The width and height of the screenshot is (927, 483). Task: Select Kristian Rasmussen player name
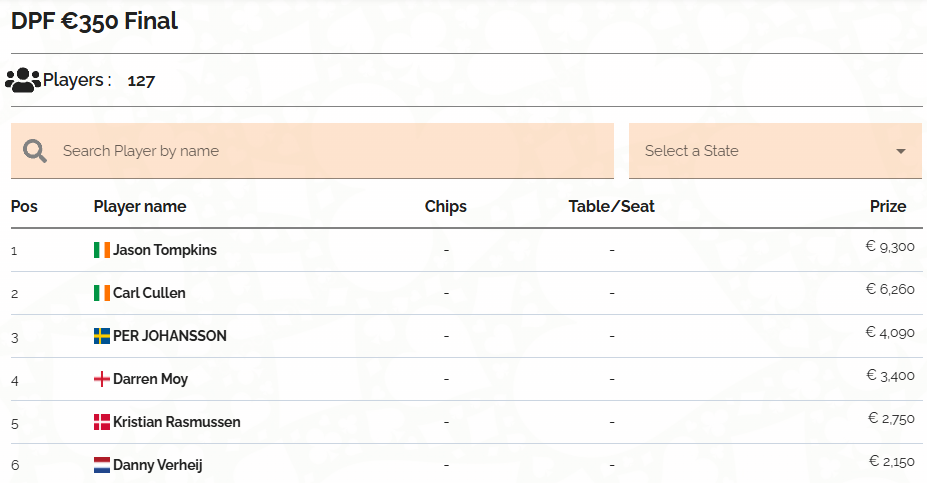[x=177, y=422]
